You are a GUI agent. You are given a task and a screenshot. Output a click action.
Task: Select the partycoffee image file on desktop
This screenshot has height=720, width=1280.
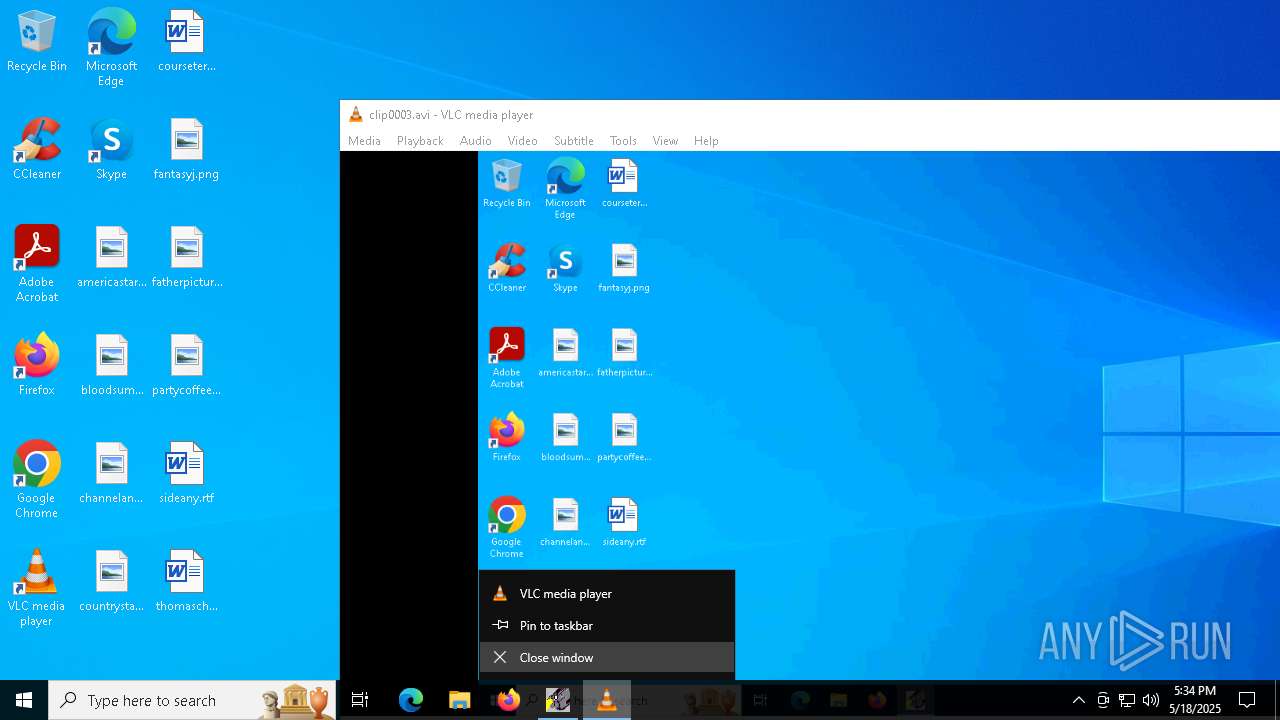click(186, 366)
